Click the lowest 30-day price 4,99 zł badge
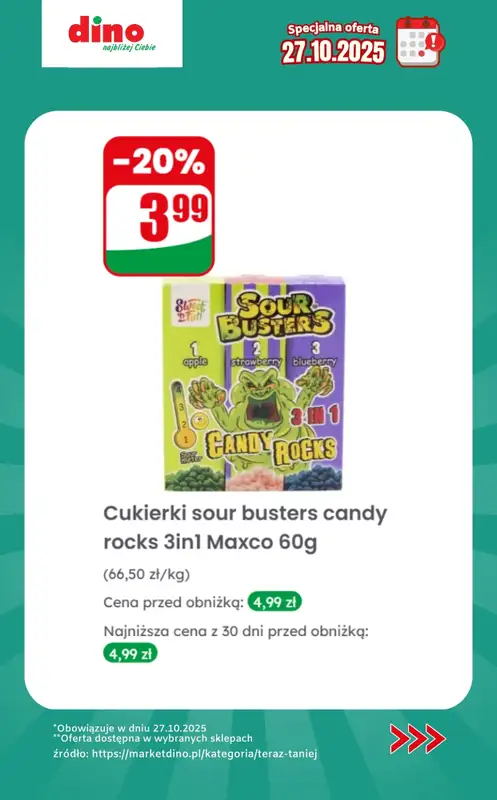This screenshot has height=800, width=497. pyautogui.click(x=130, y=654)
